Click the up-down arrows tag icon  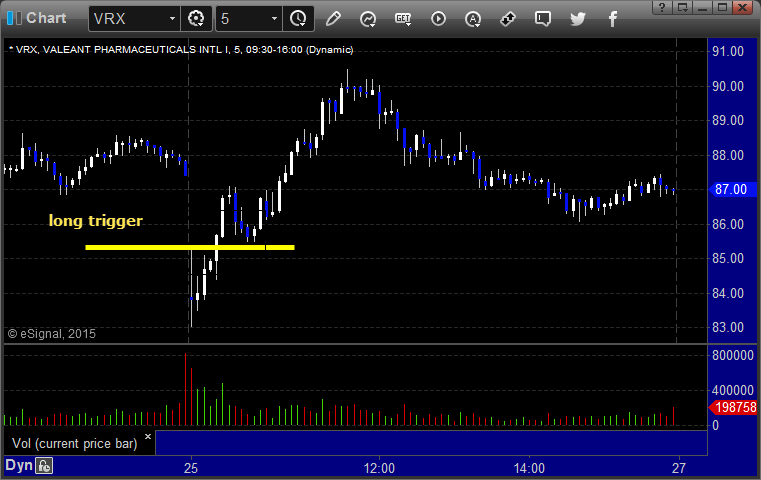coord(508,19)
